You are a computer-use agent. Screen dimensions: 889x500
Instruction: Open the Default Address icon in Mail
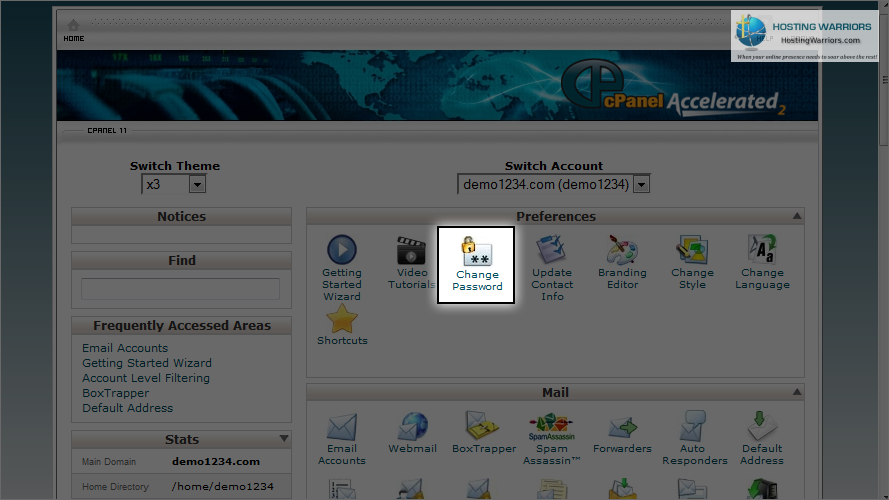(761, 426)
